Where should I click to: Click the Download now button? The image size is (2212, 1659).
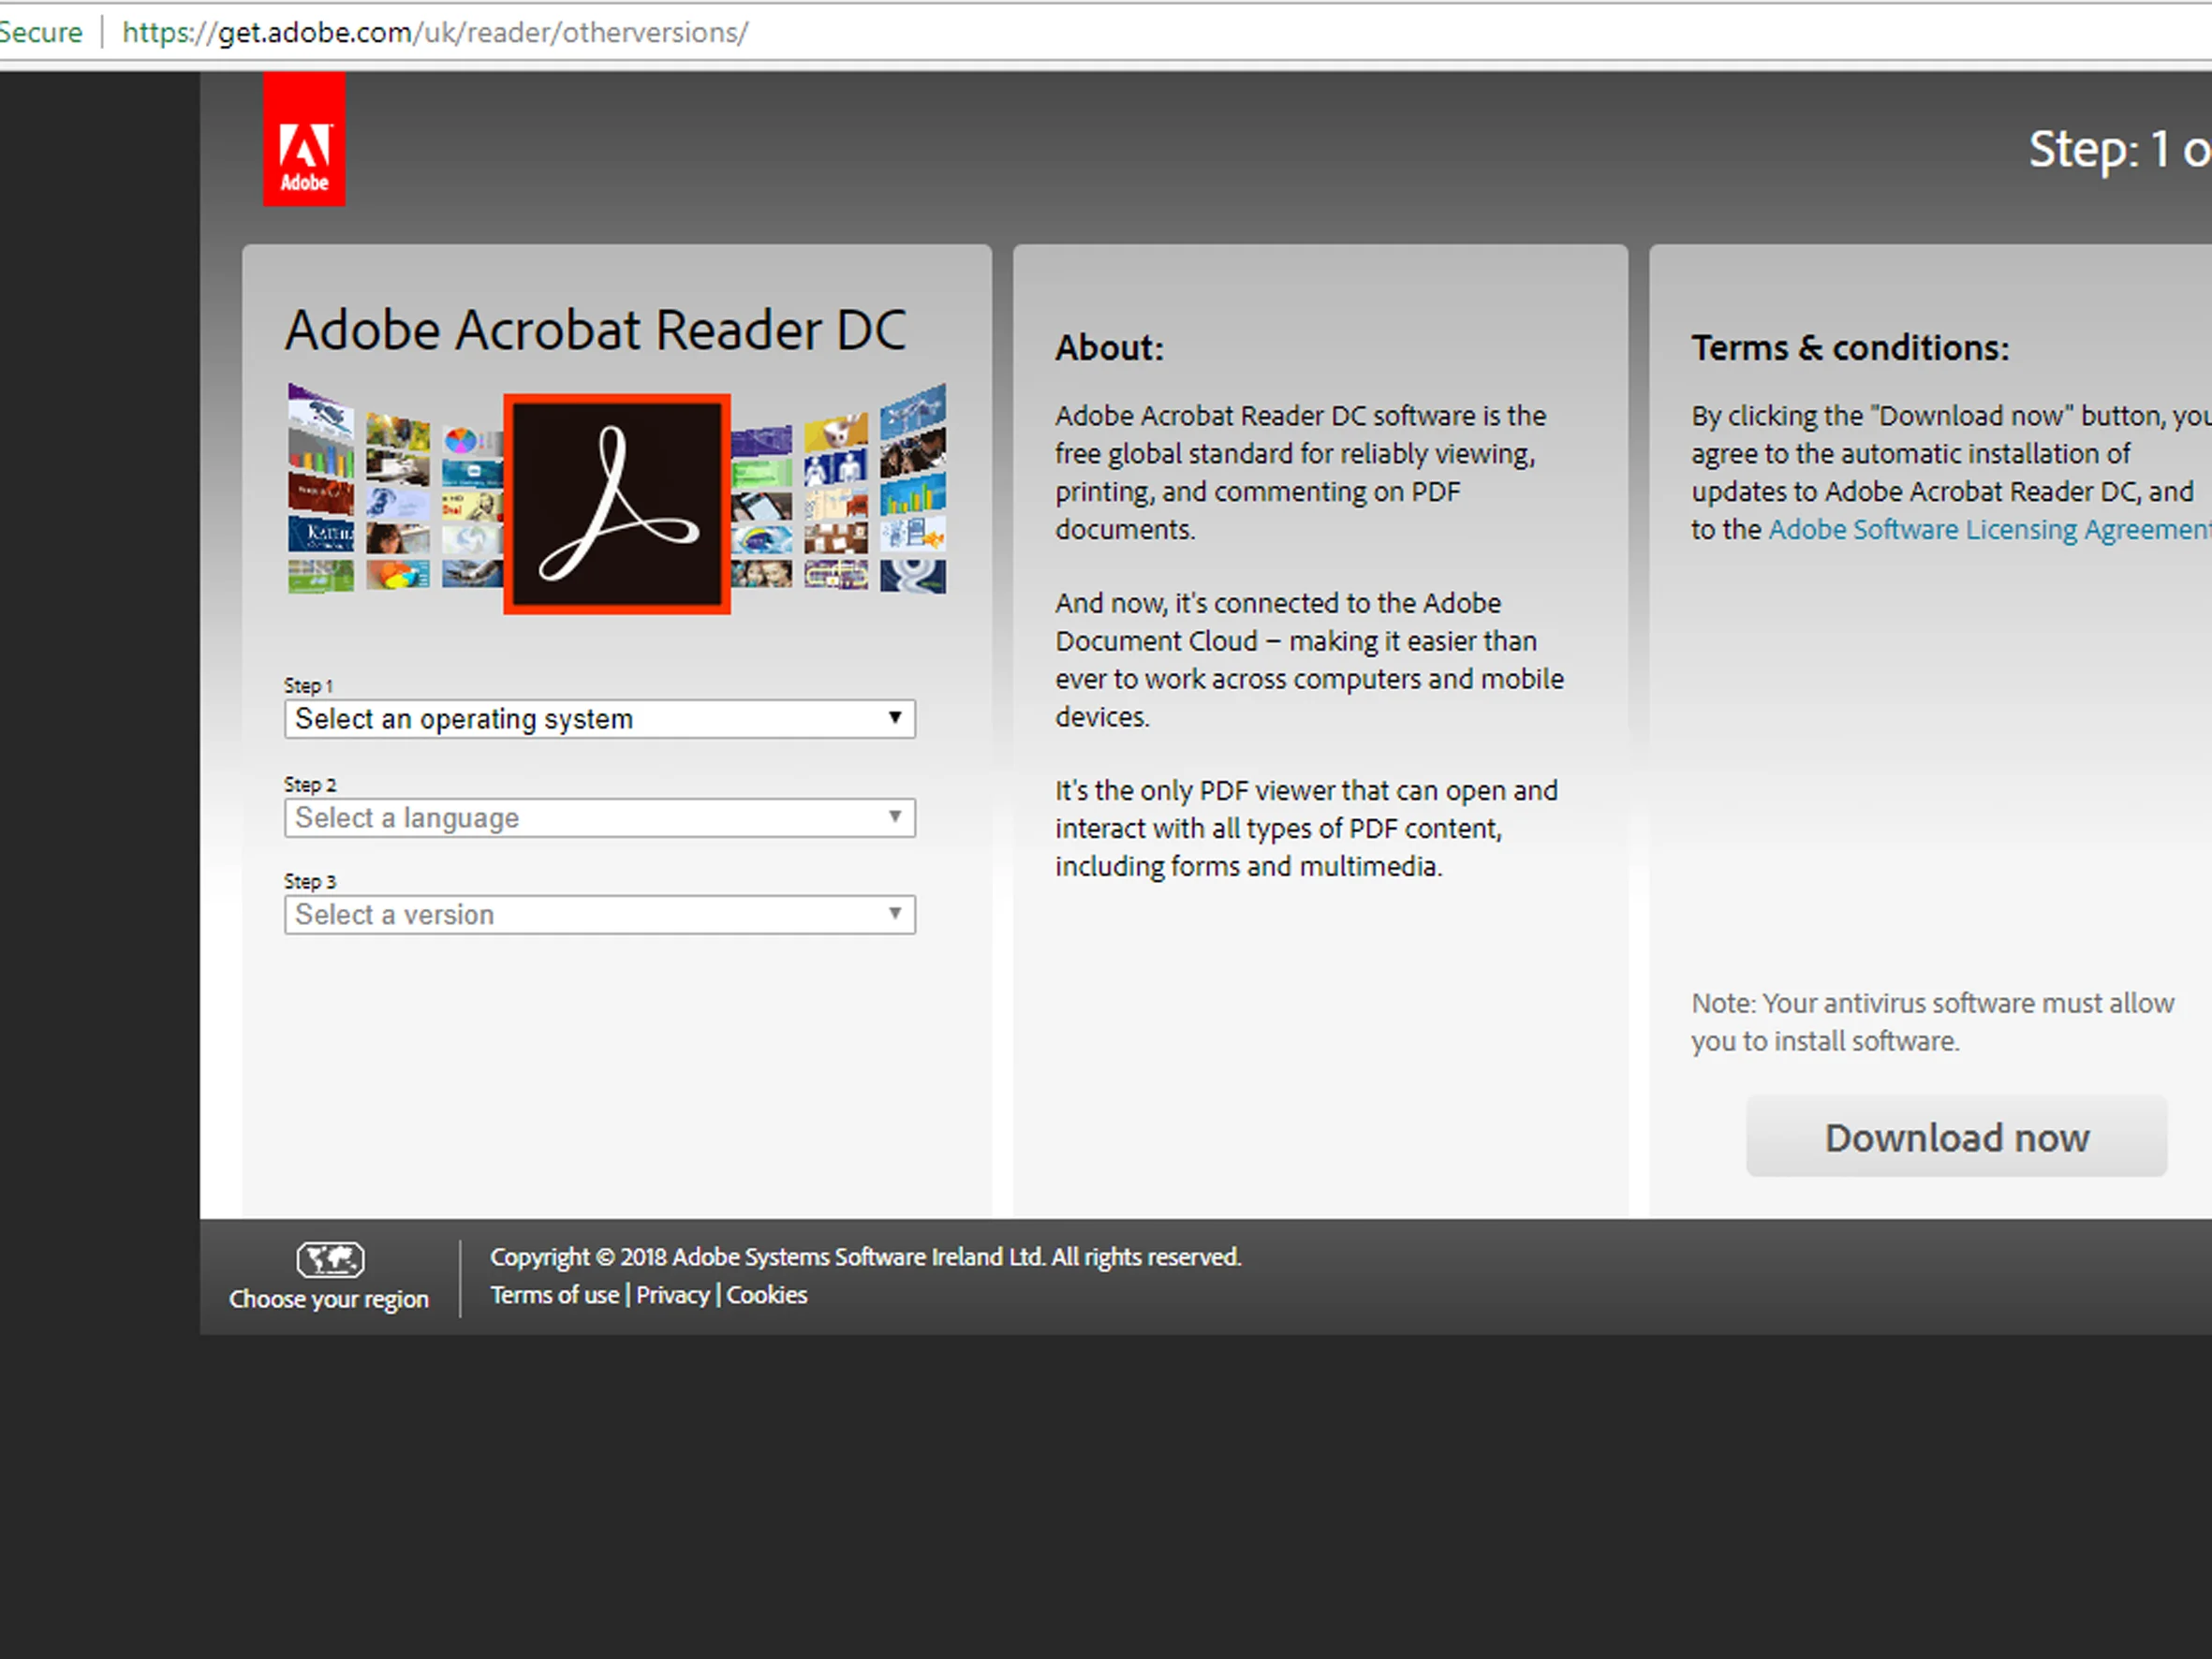(x=1956, y=1137)
